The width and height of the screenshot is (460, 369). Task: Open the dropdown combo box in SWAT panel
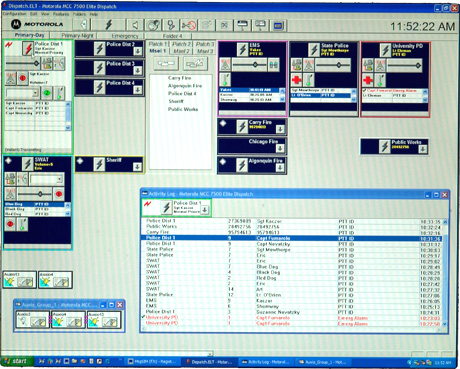[x=46, y=179]
